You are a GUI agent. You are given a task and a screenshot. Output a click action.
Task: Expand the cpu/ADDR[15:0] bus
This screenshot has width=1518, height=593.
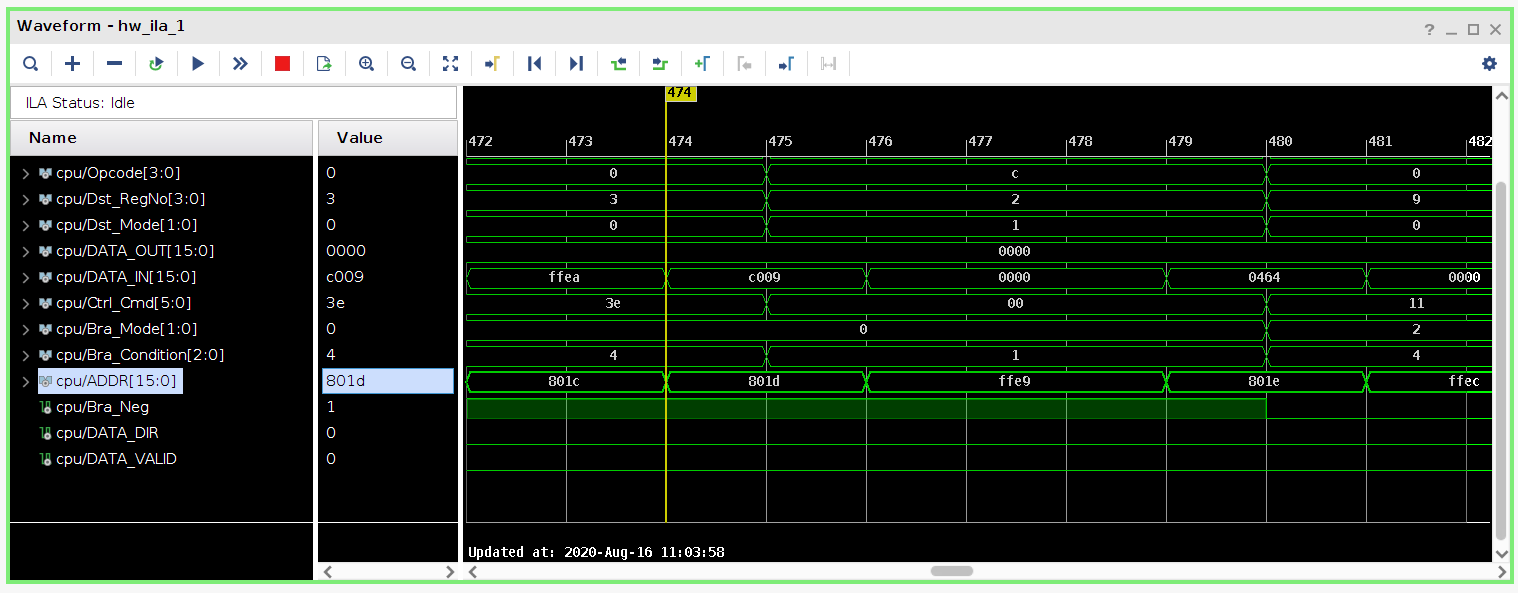(26, 381)
